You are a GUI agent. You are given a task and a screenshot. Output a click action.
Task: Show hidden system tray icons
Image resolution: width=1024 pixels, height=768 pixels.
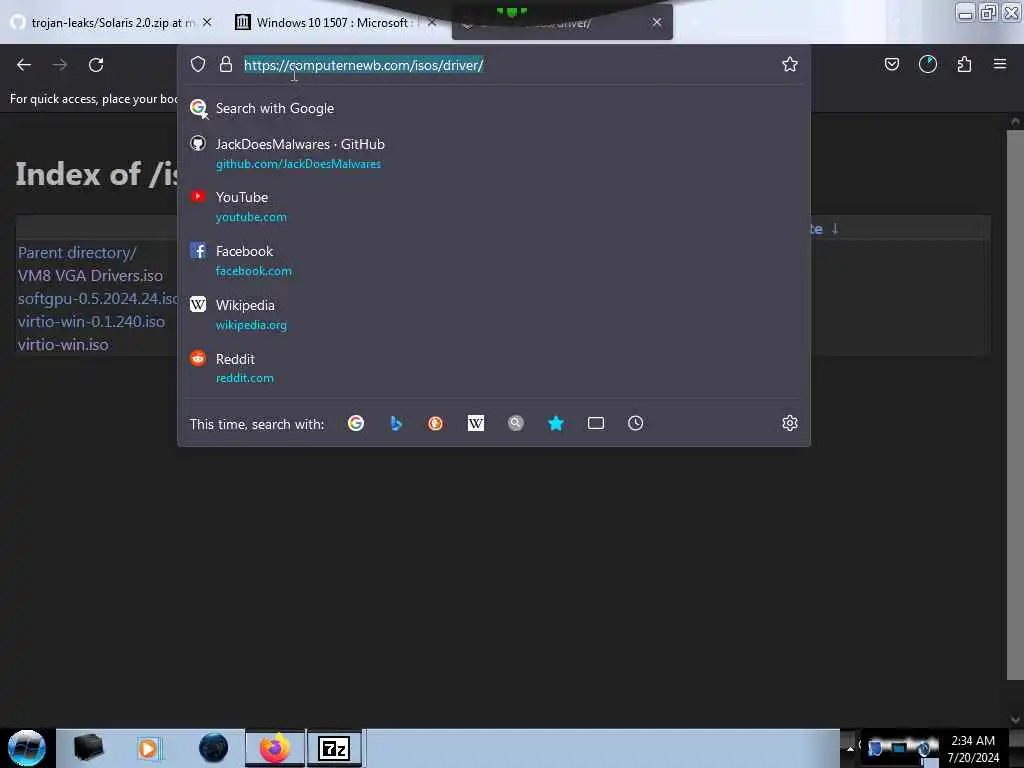click(x=850, y=748)
